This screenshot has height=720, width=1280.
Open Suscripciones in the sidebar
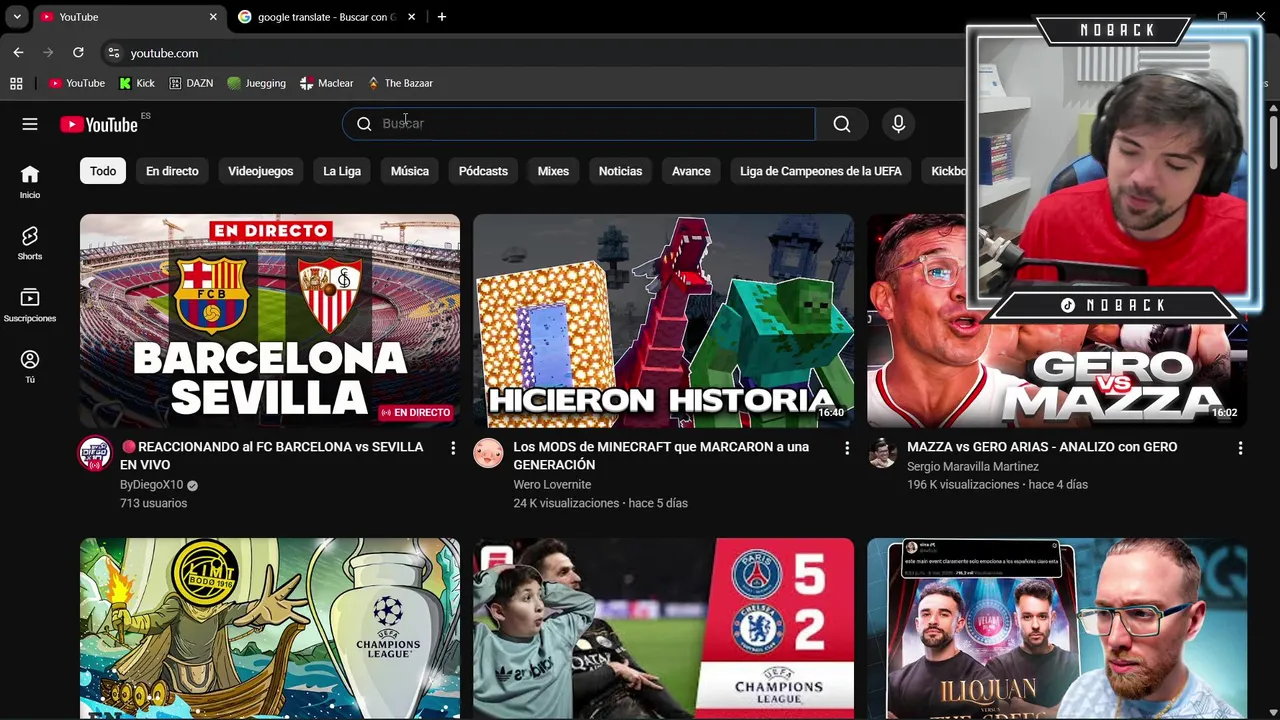point(30,305)
